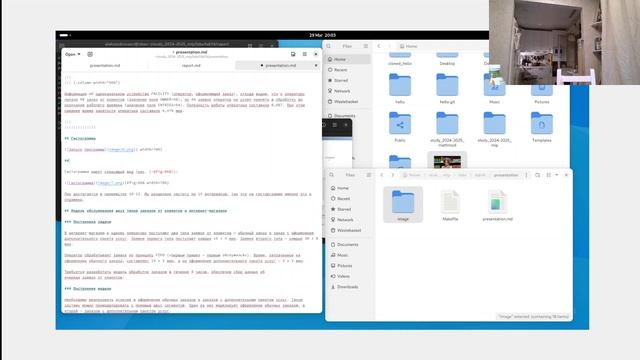Click the date and time in top bar

coord(322,35)
